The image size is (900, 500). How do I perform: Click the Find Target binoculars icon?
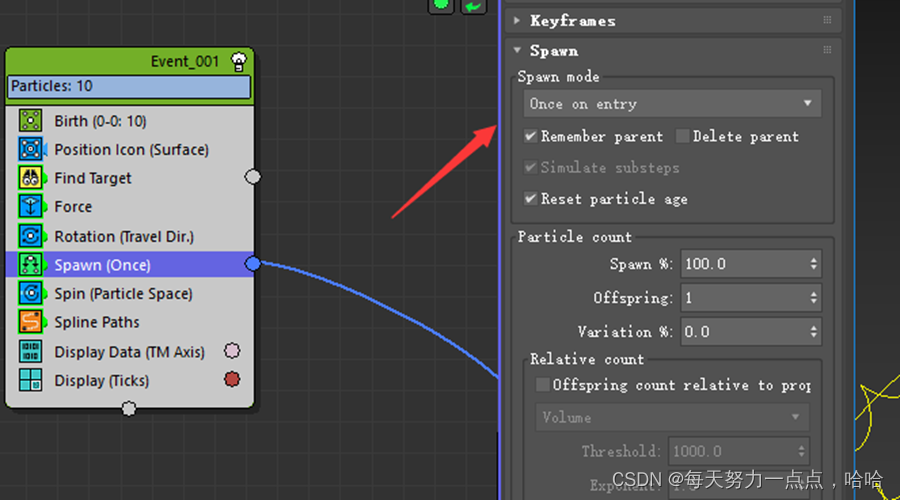coord(30,178)
